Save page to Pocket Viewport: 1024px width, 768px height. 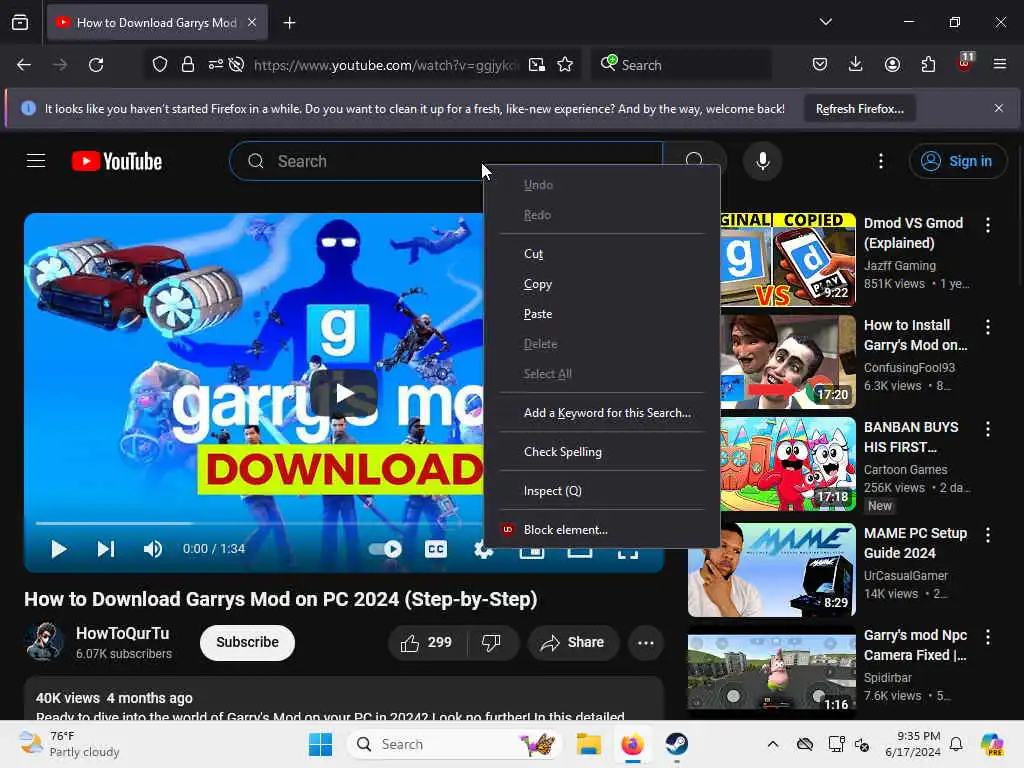(x=820, y=64)
